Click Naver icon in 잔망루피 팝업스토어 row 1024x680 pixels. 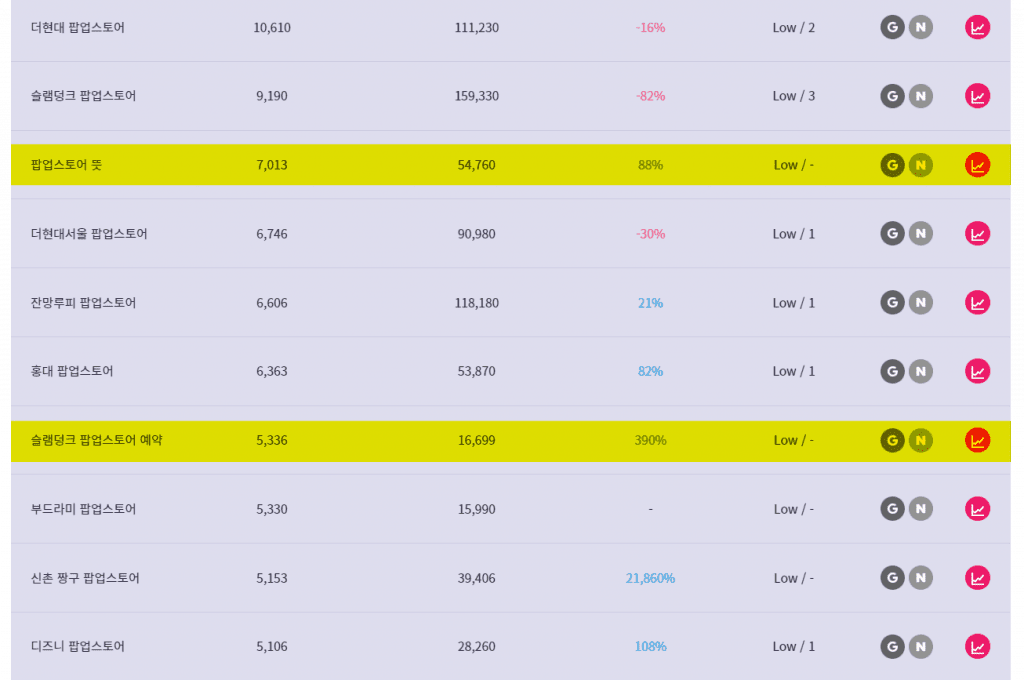[921, 302]
